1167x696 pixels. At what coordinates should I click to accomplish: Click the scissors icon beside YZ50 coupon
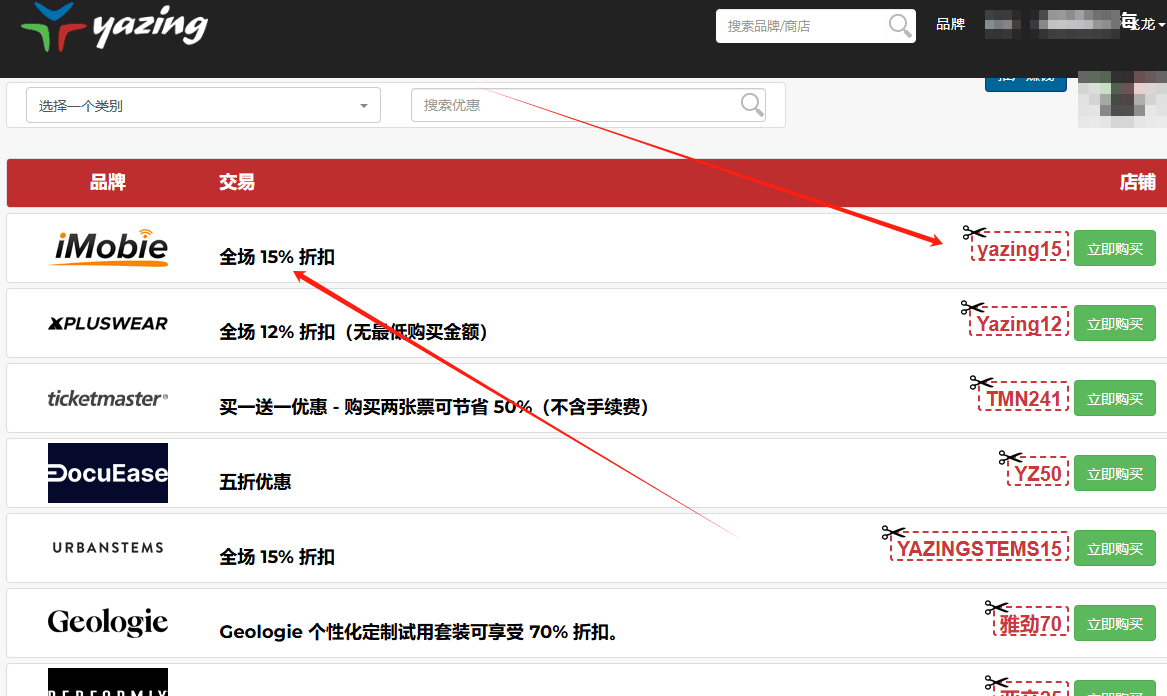tap(1010, 457)
